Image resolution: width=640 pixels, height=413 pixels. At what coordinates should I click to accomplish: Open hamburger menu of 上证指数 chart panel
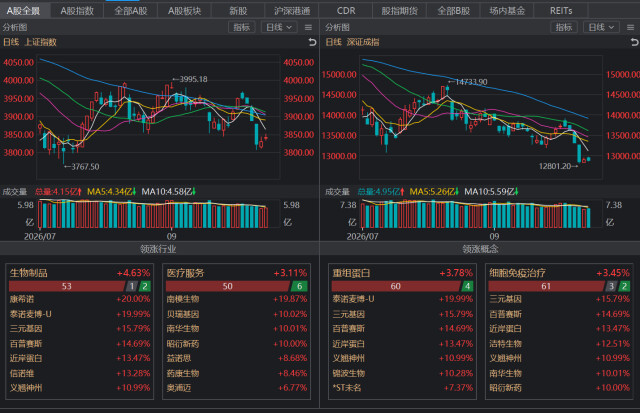point(308,27)
